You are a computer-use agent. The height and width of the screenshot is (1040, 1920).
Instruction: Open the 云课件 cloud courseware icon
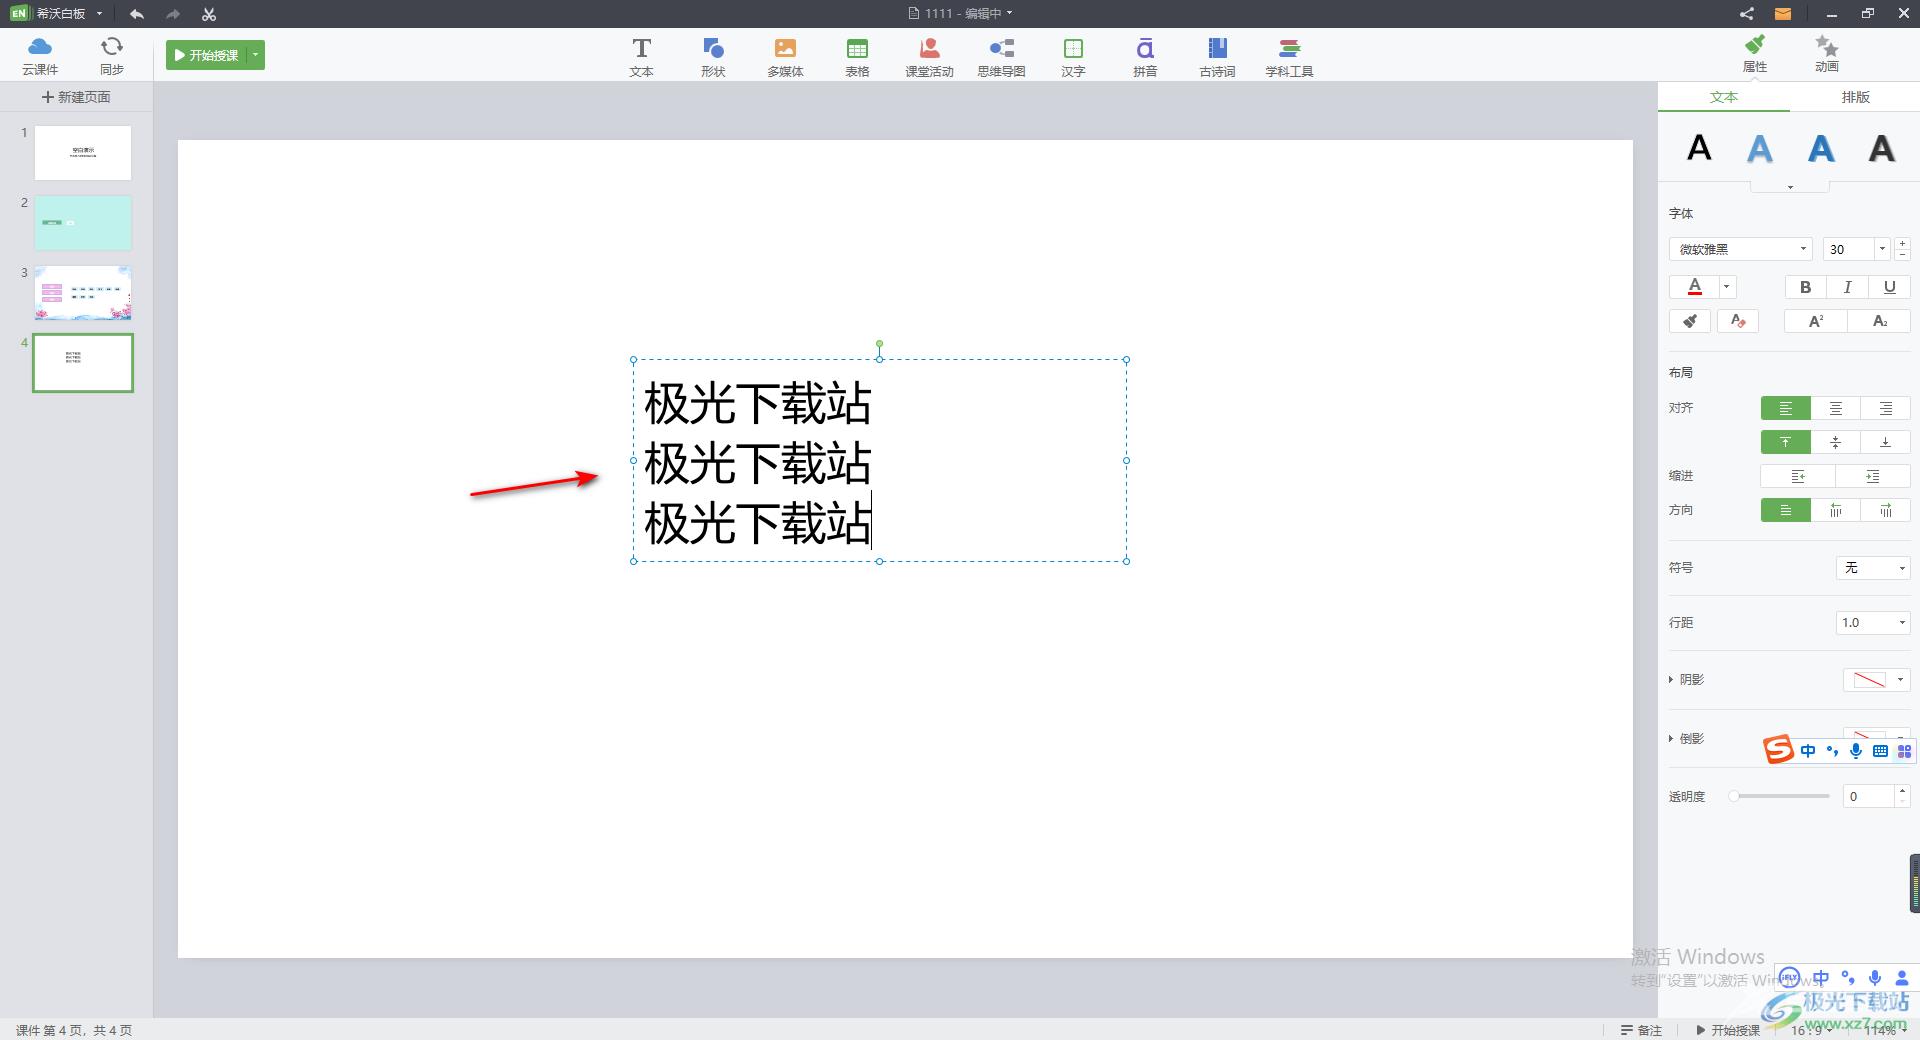pos(40,55)
